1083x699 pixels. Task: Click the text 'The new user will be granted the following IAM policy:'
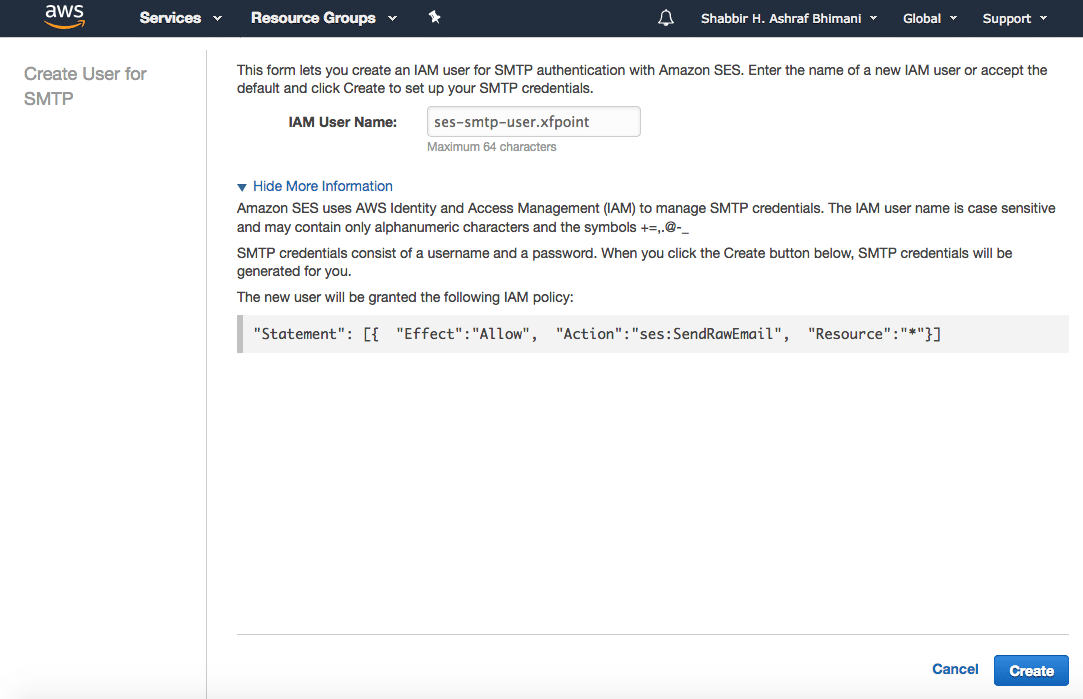coord(405,298)
